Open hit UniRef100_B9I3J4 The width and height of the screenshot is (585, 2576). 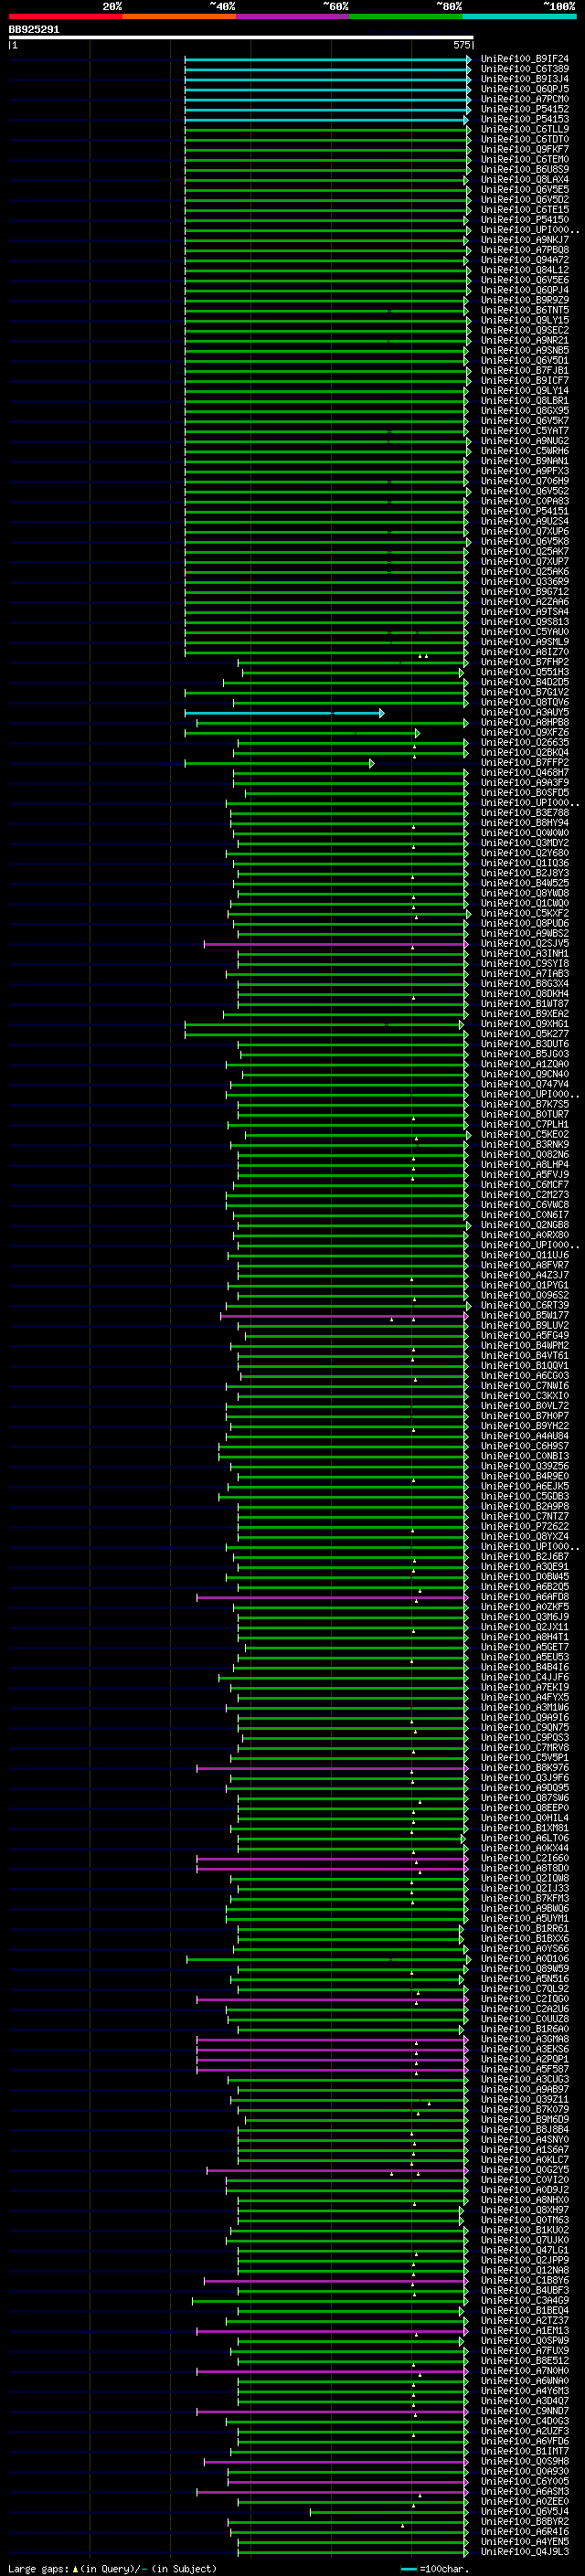525,79
